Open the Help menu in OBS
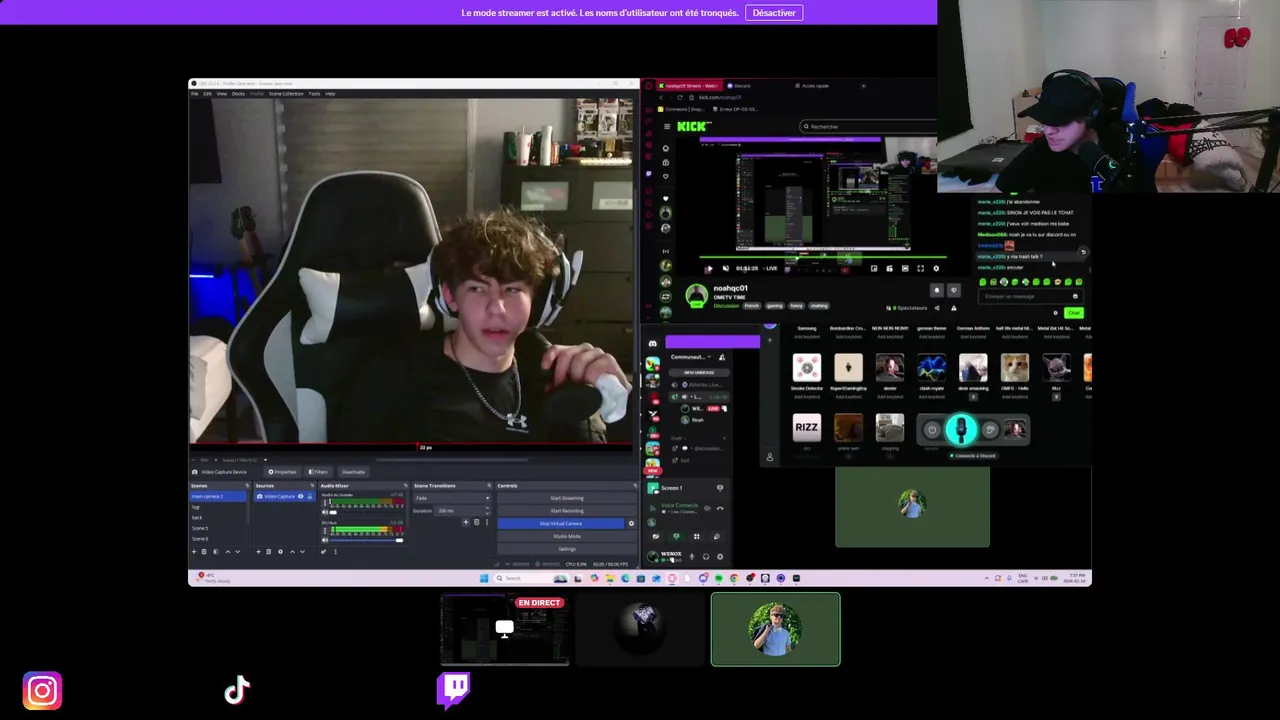This screenshot has width=1280, height=720. tap(330, 94)
